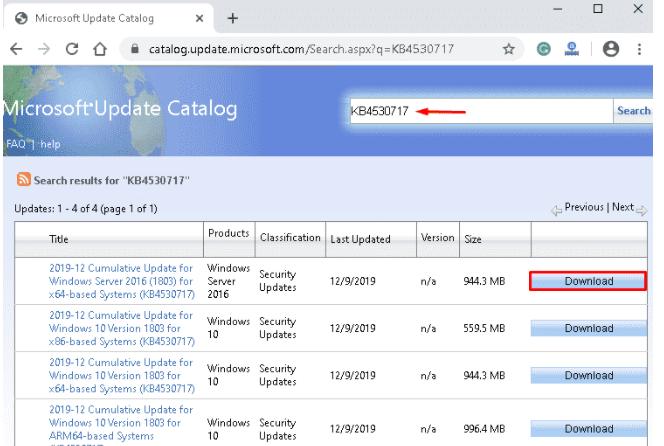Screen dimensions: 664x446
Task: Sort results by the Version column header
Action: pyautogui.click(x=437, y=238)
